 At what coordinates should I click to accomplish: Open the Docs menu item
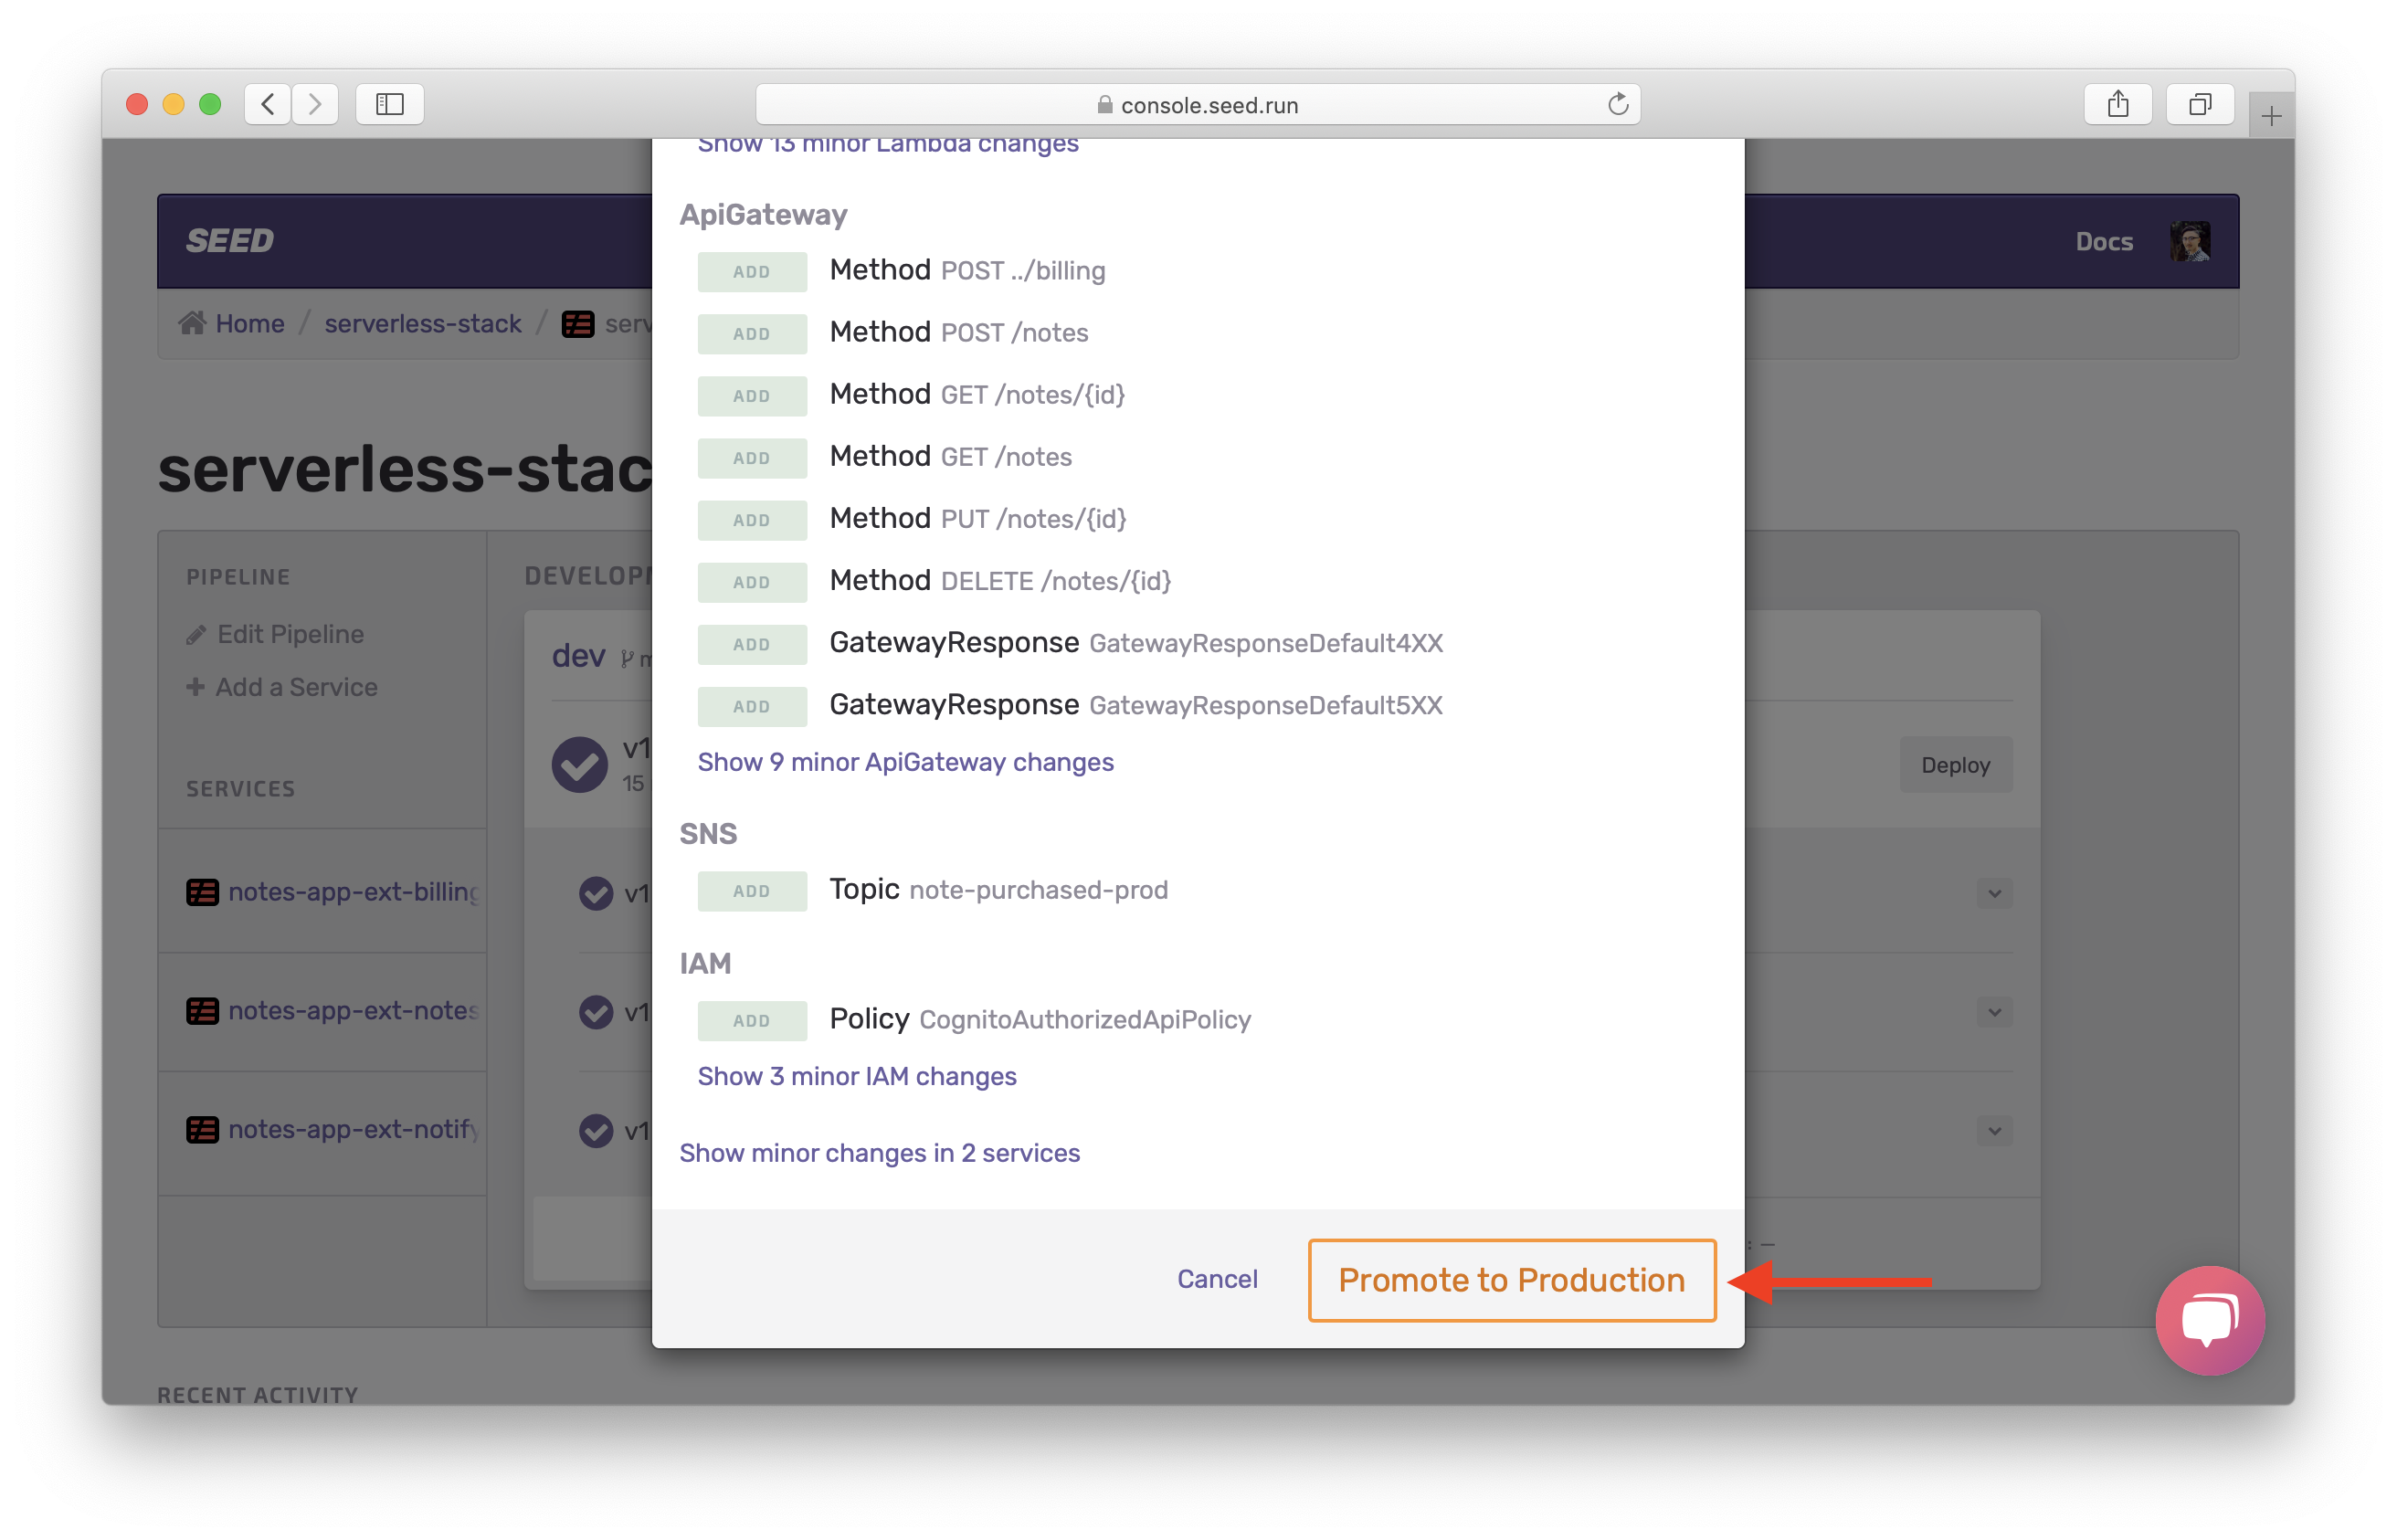pyautogui.click(x=2103, y=241)
